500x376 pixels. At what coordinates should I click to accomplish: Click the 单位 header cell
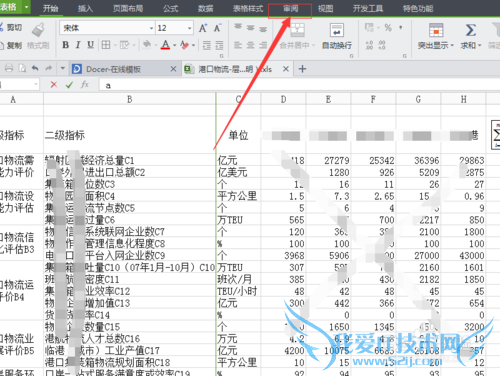coord(238,135)
